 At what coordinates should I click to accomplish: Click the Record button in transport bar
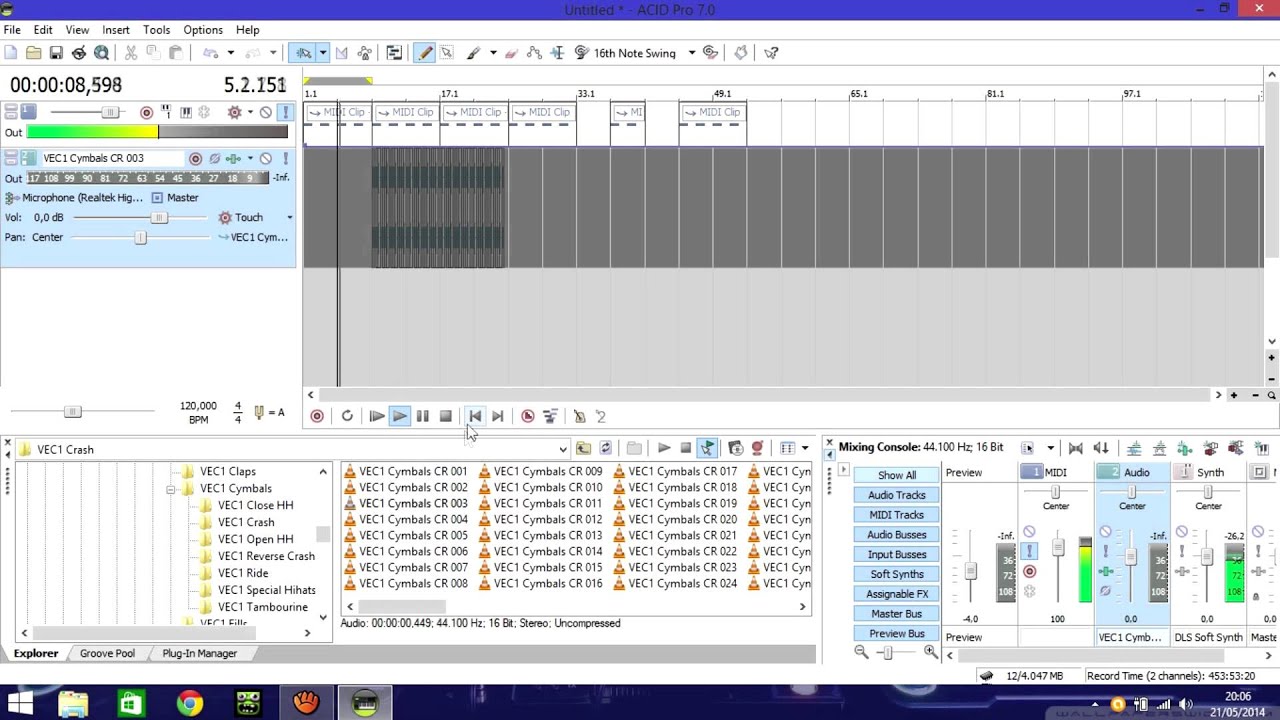[x=317, y=416]
